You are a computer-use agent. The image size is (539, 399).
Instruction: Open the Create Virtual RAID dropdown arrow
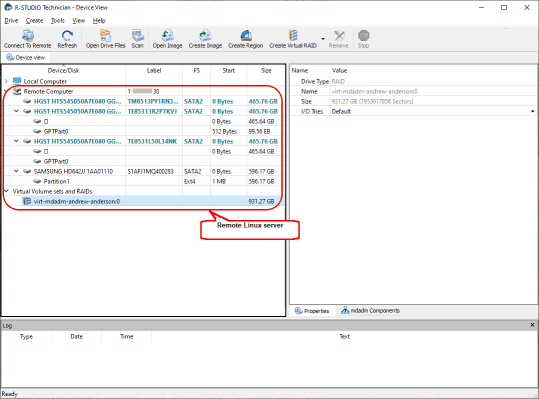[x=323, y=39]
